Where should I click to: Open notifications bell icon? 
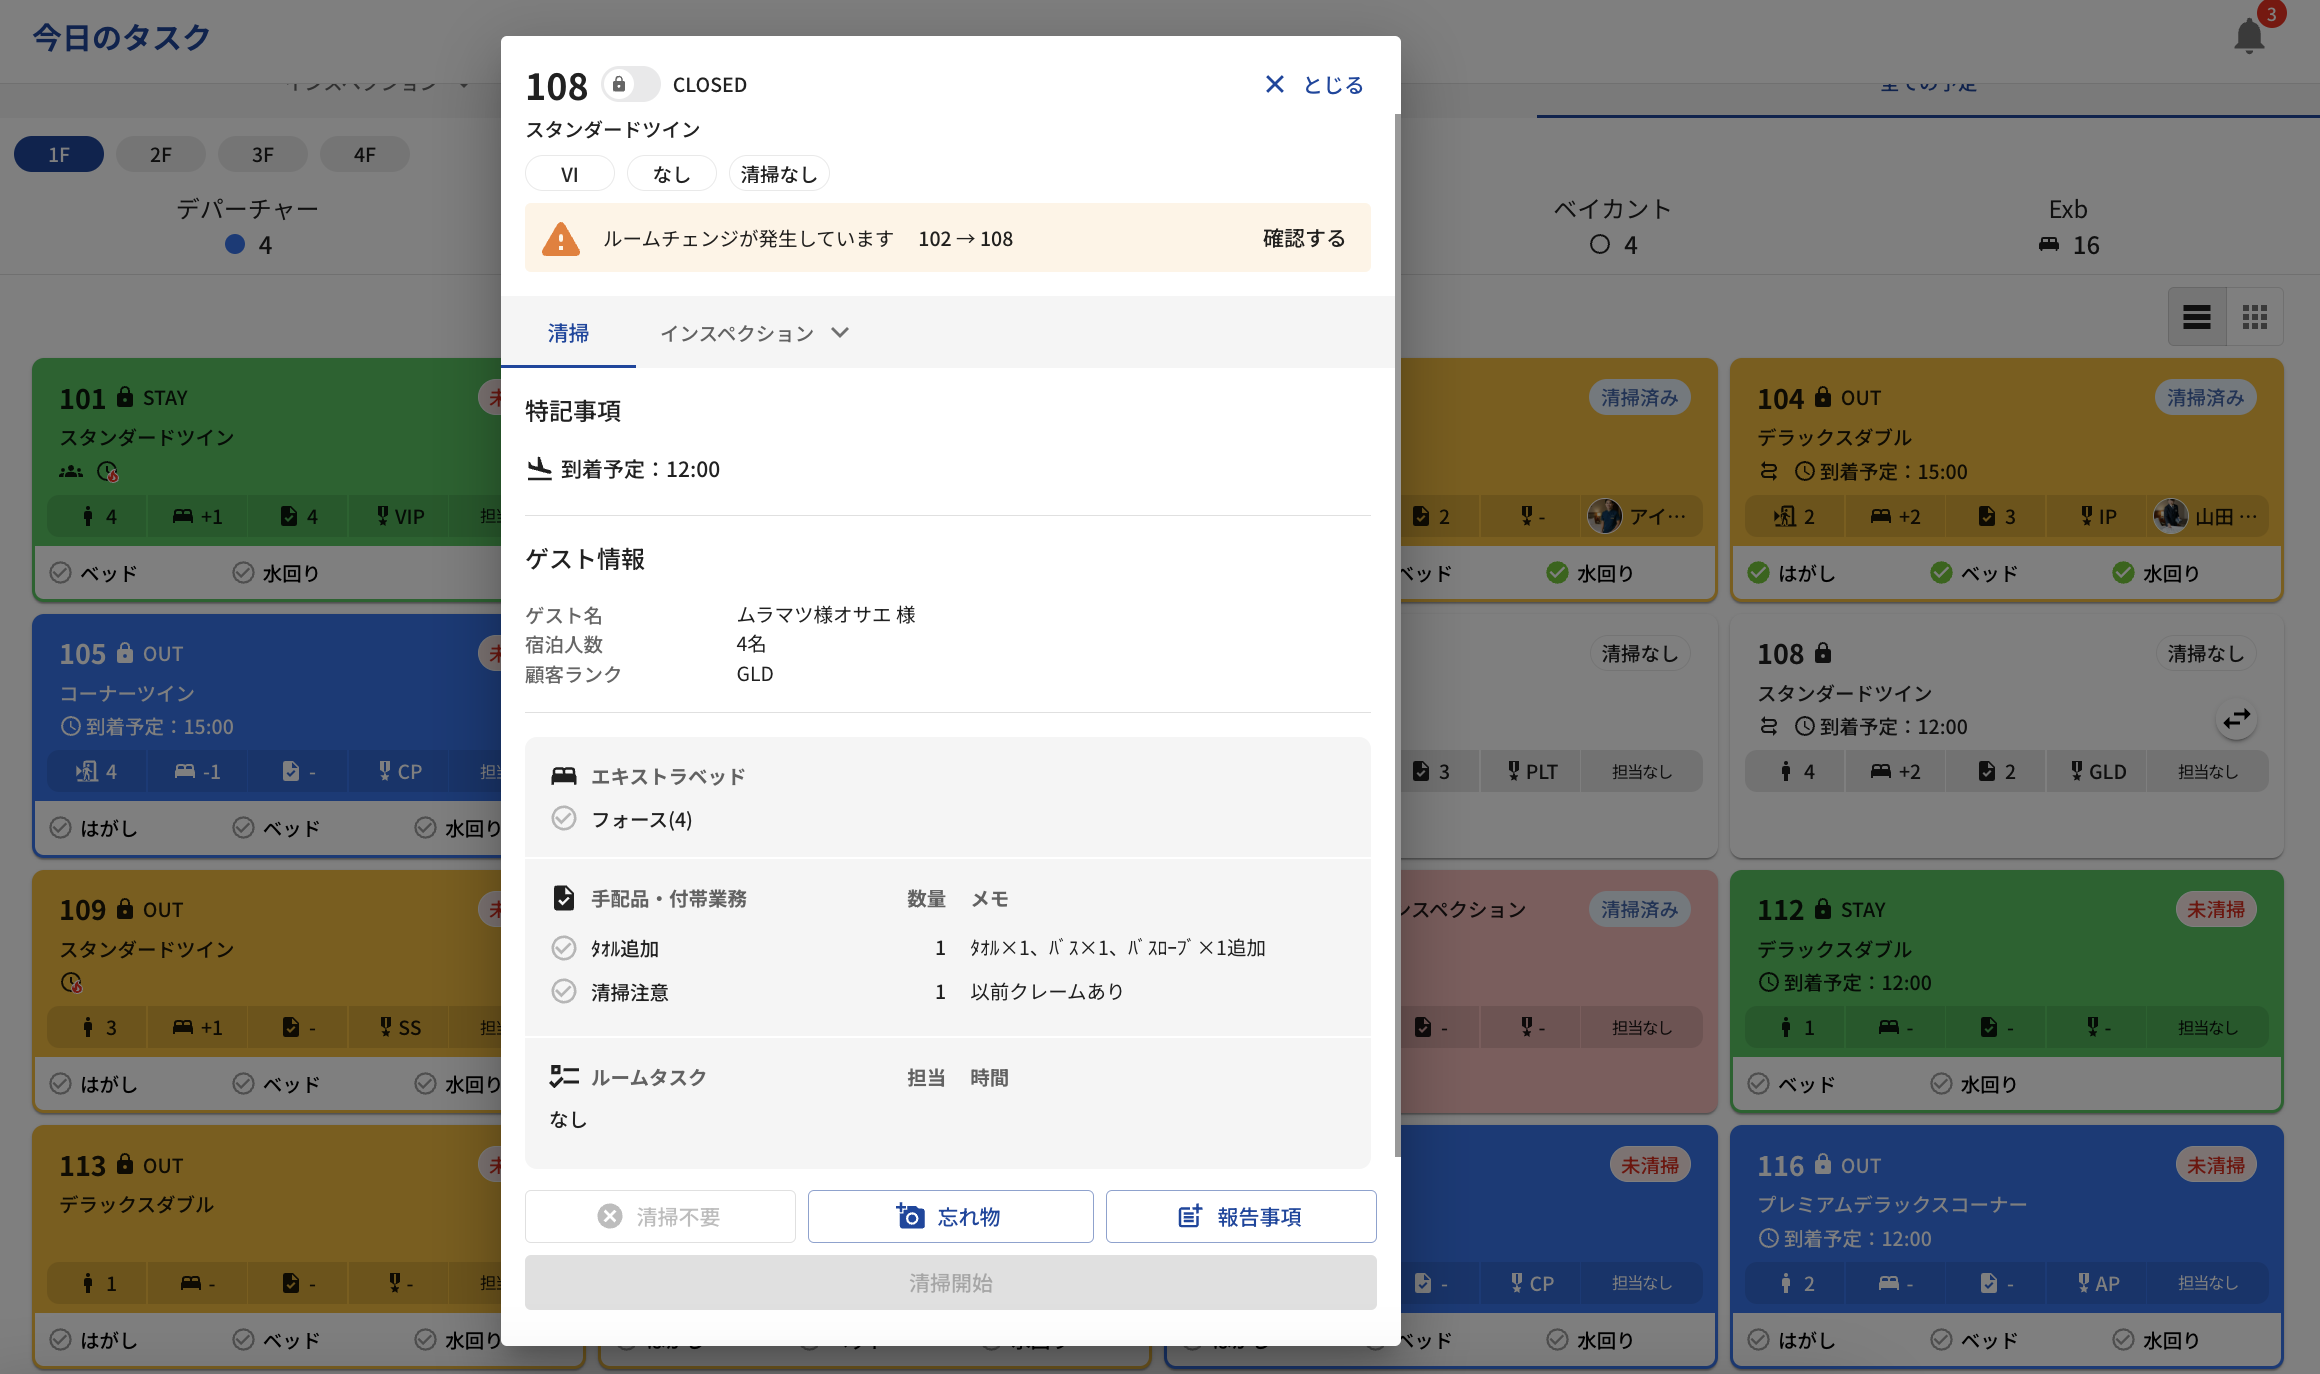point(2248,37)
